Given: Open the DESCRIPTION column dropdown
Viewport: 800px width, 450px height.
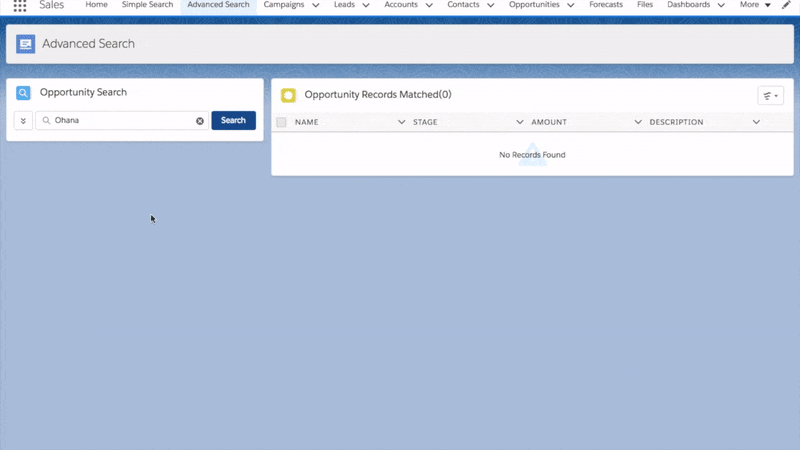Looking at the screenshot, I should (x=756, y=122).
